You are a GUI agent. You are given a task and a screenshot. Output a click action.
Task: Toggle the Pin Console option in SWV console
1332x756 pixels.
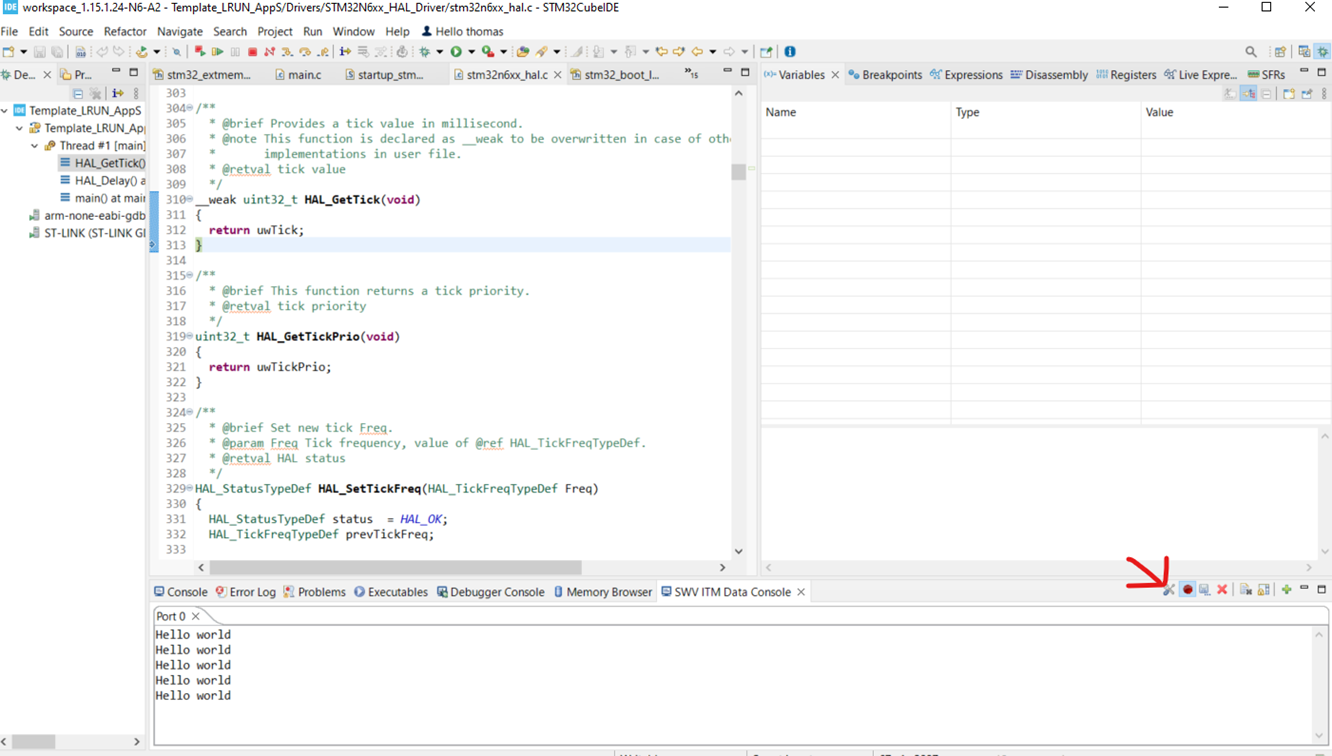coord(1265,590)
